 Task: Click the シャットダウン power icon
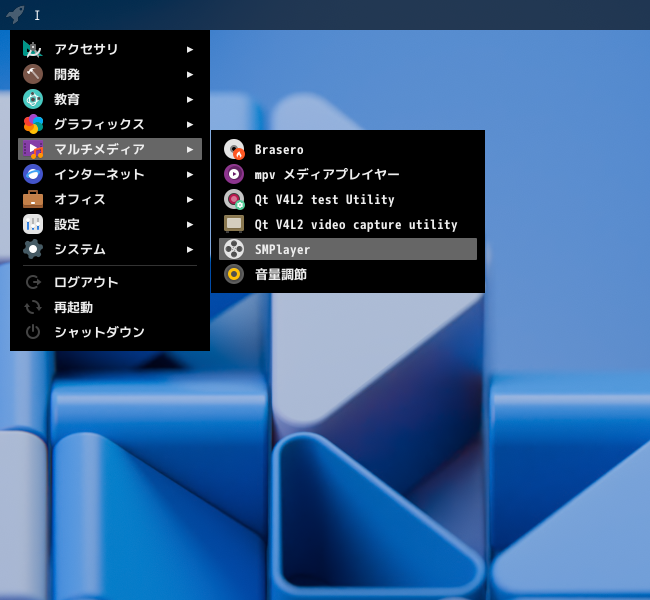(x=33, y=332)
